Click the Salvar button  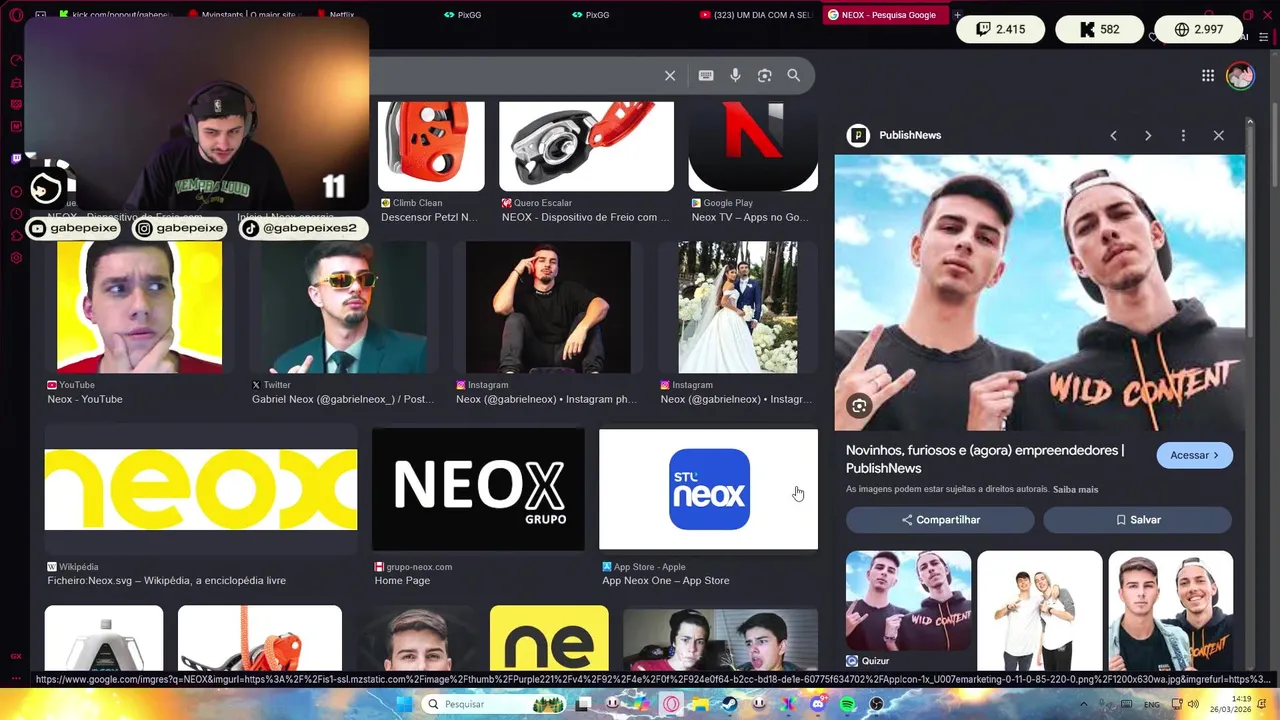(x=1138, y=520)
